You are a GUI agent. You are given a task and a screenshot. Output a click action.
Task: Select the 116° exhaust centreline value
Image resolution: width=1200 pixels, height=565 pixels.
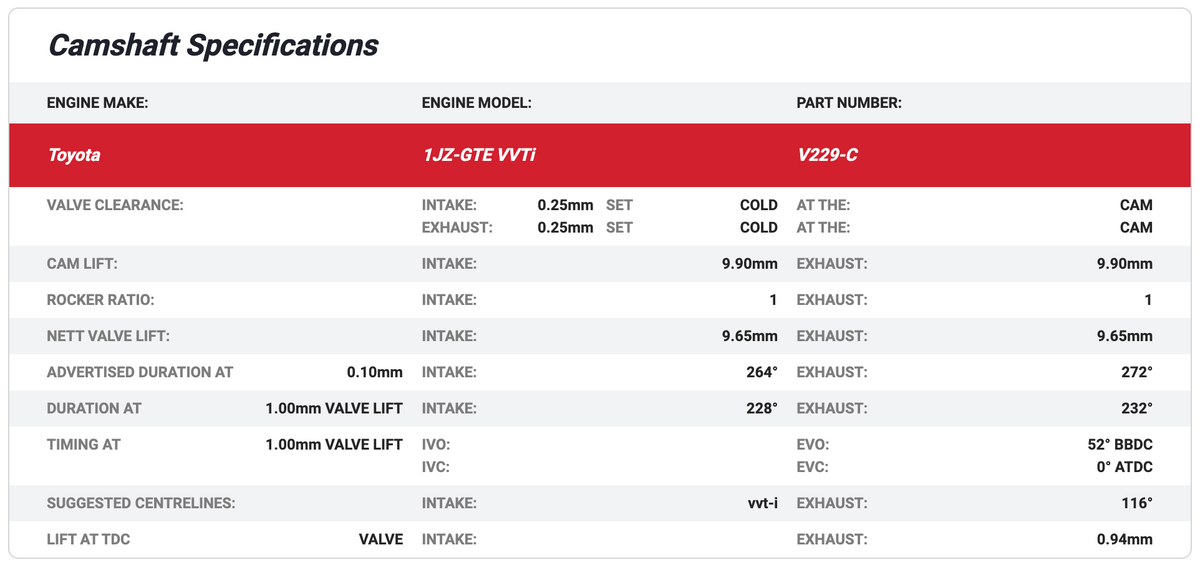(1136, 503)
